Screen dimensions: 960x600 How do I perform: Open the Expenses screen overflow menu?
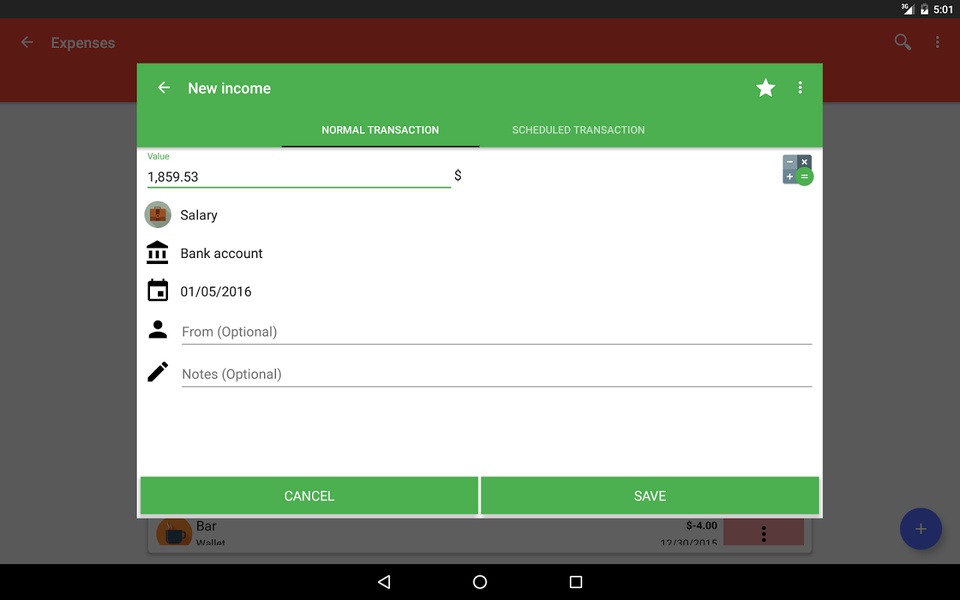tap(937, 42)
